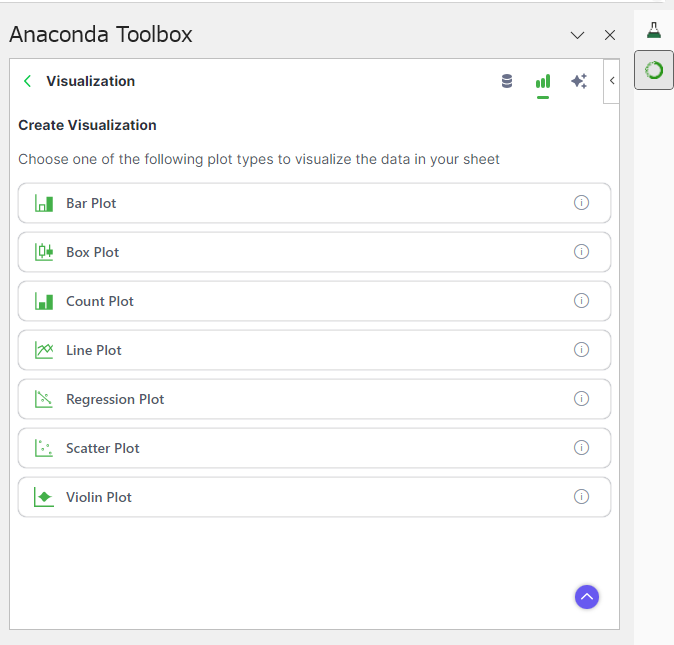Click the Anaconda ring icon in the sidebar
Viewport: 674px width, 645px height.
[654, 70]
